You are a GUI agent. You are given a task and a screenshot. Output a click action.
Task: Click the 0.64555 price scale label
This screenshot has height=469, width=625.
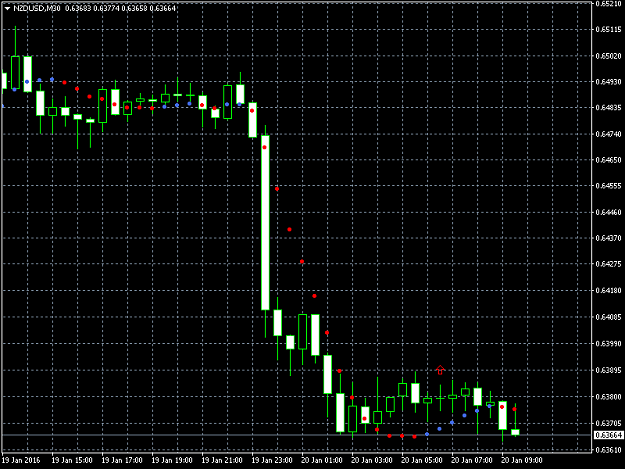coord(608,186)
